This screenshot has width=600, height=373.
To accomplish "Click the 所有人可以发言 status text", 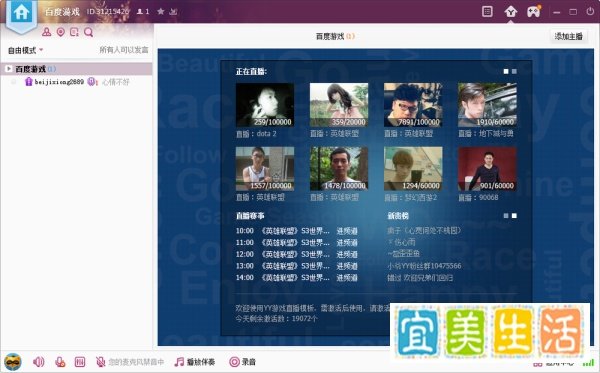I will (x=124, y=50).
